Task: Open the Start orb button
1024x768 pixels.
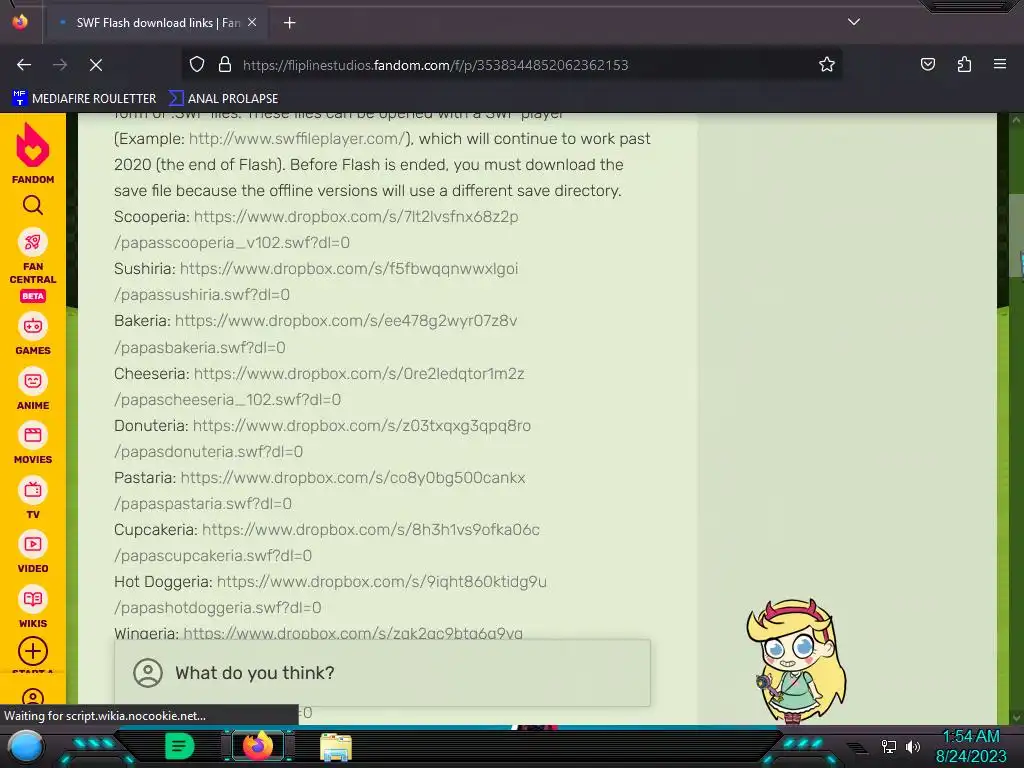Action: point(26,746)
